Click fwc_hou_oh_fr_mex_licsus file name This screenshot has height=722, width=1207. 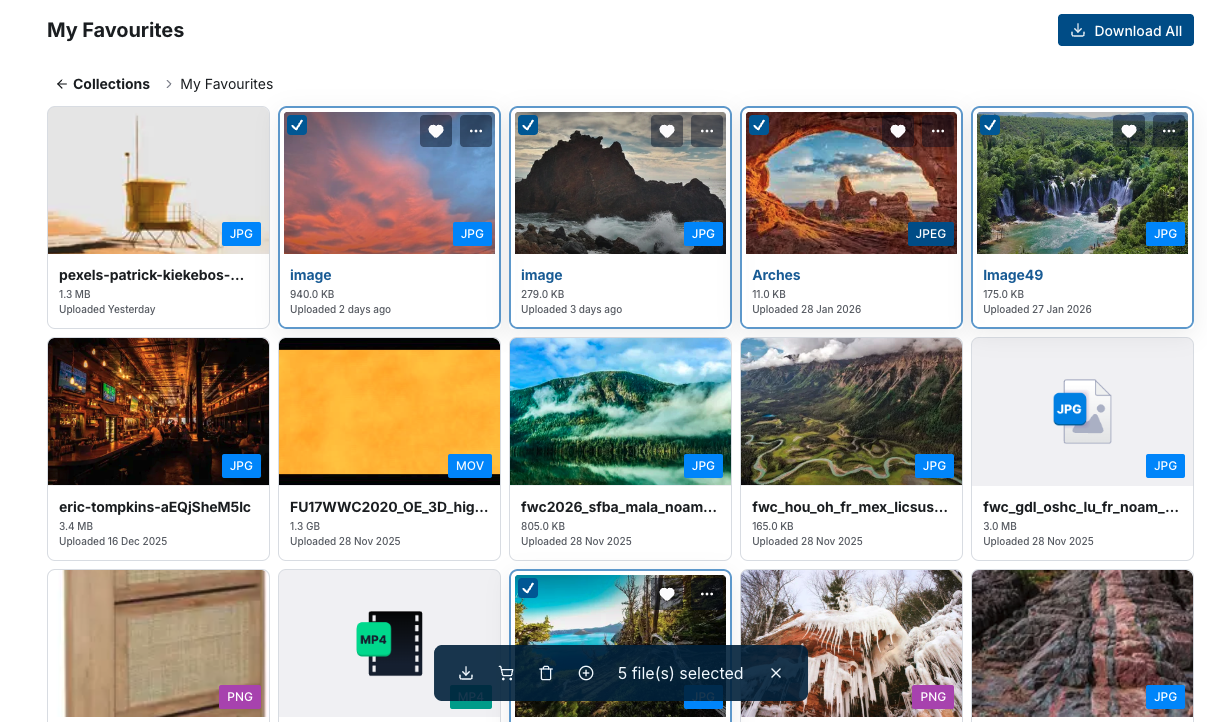[x=850, y=507]
